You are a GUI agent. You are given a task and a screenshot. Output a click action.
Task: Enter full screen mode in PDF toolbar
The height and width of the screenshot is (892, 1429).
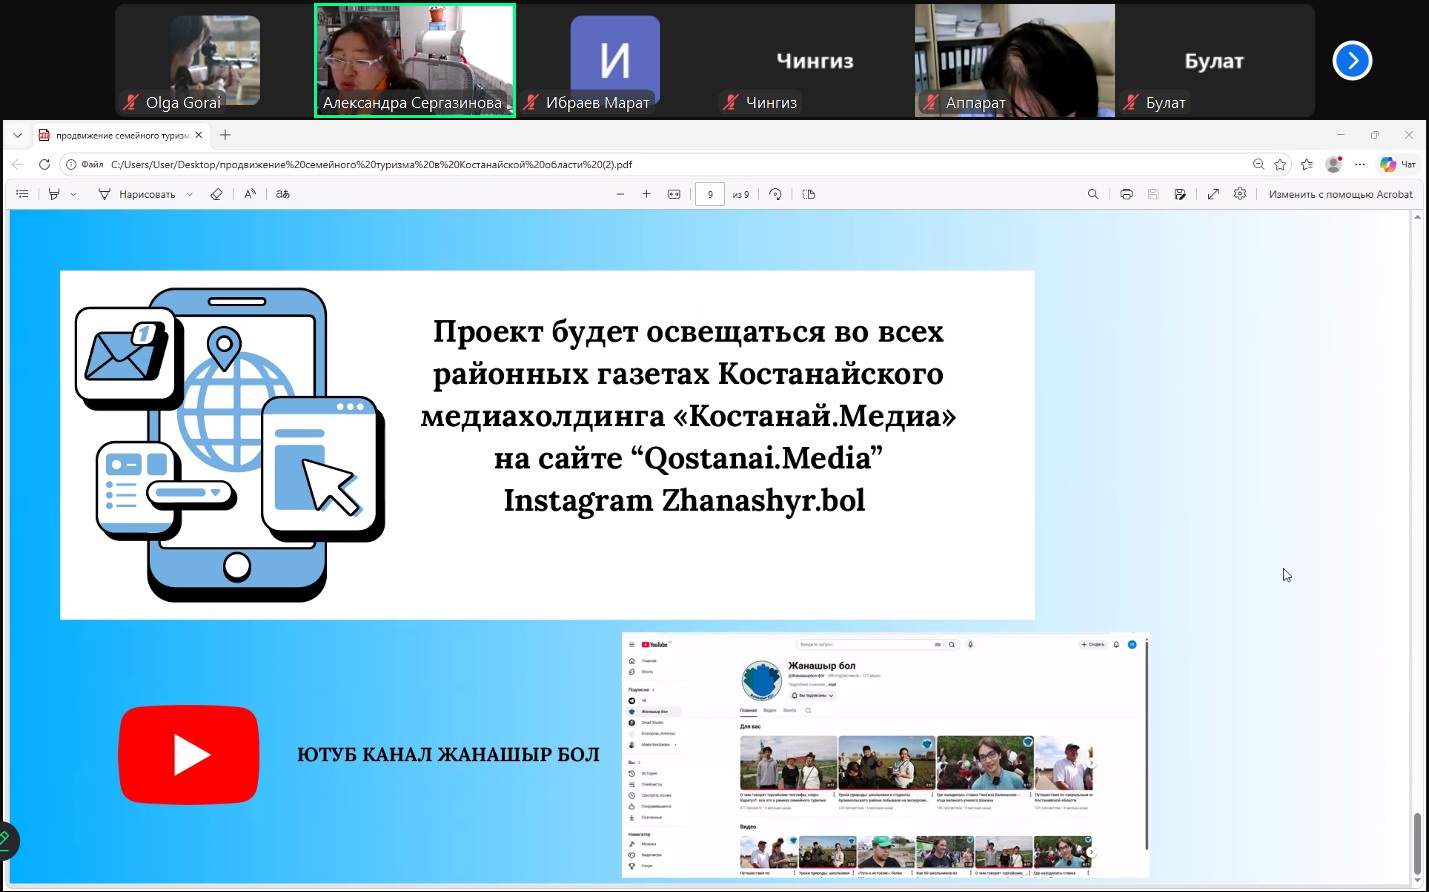[1213, 194]
